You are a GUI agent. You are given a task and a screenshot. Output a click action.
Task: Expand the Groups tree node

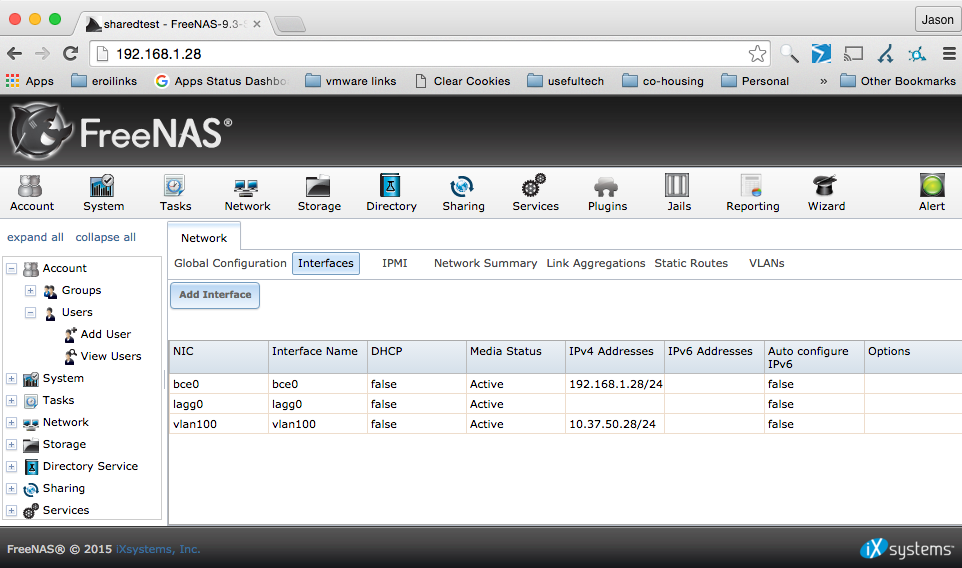(x=30, y=290)
